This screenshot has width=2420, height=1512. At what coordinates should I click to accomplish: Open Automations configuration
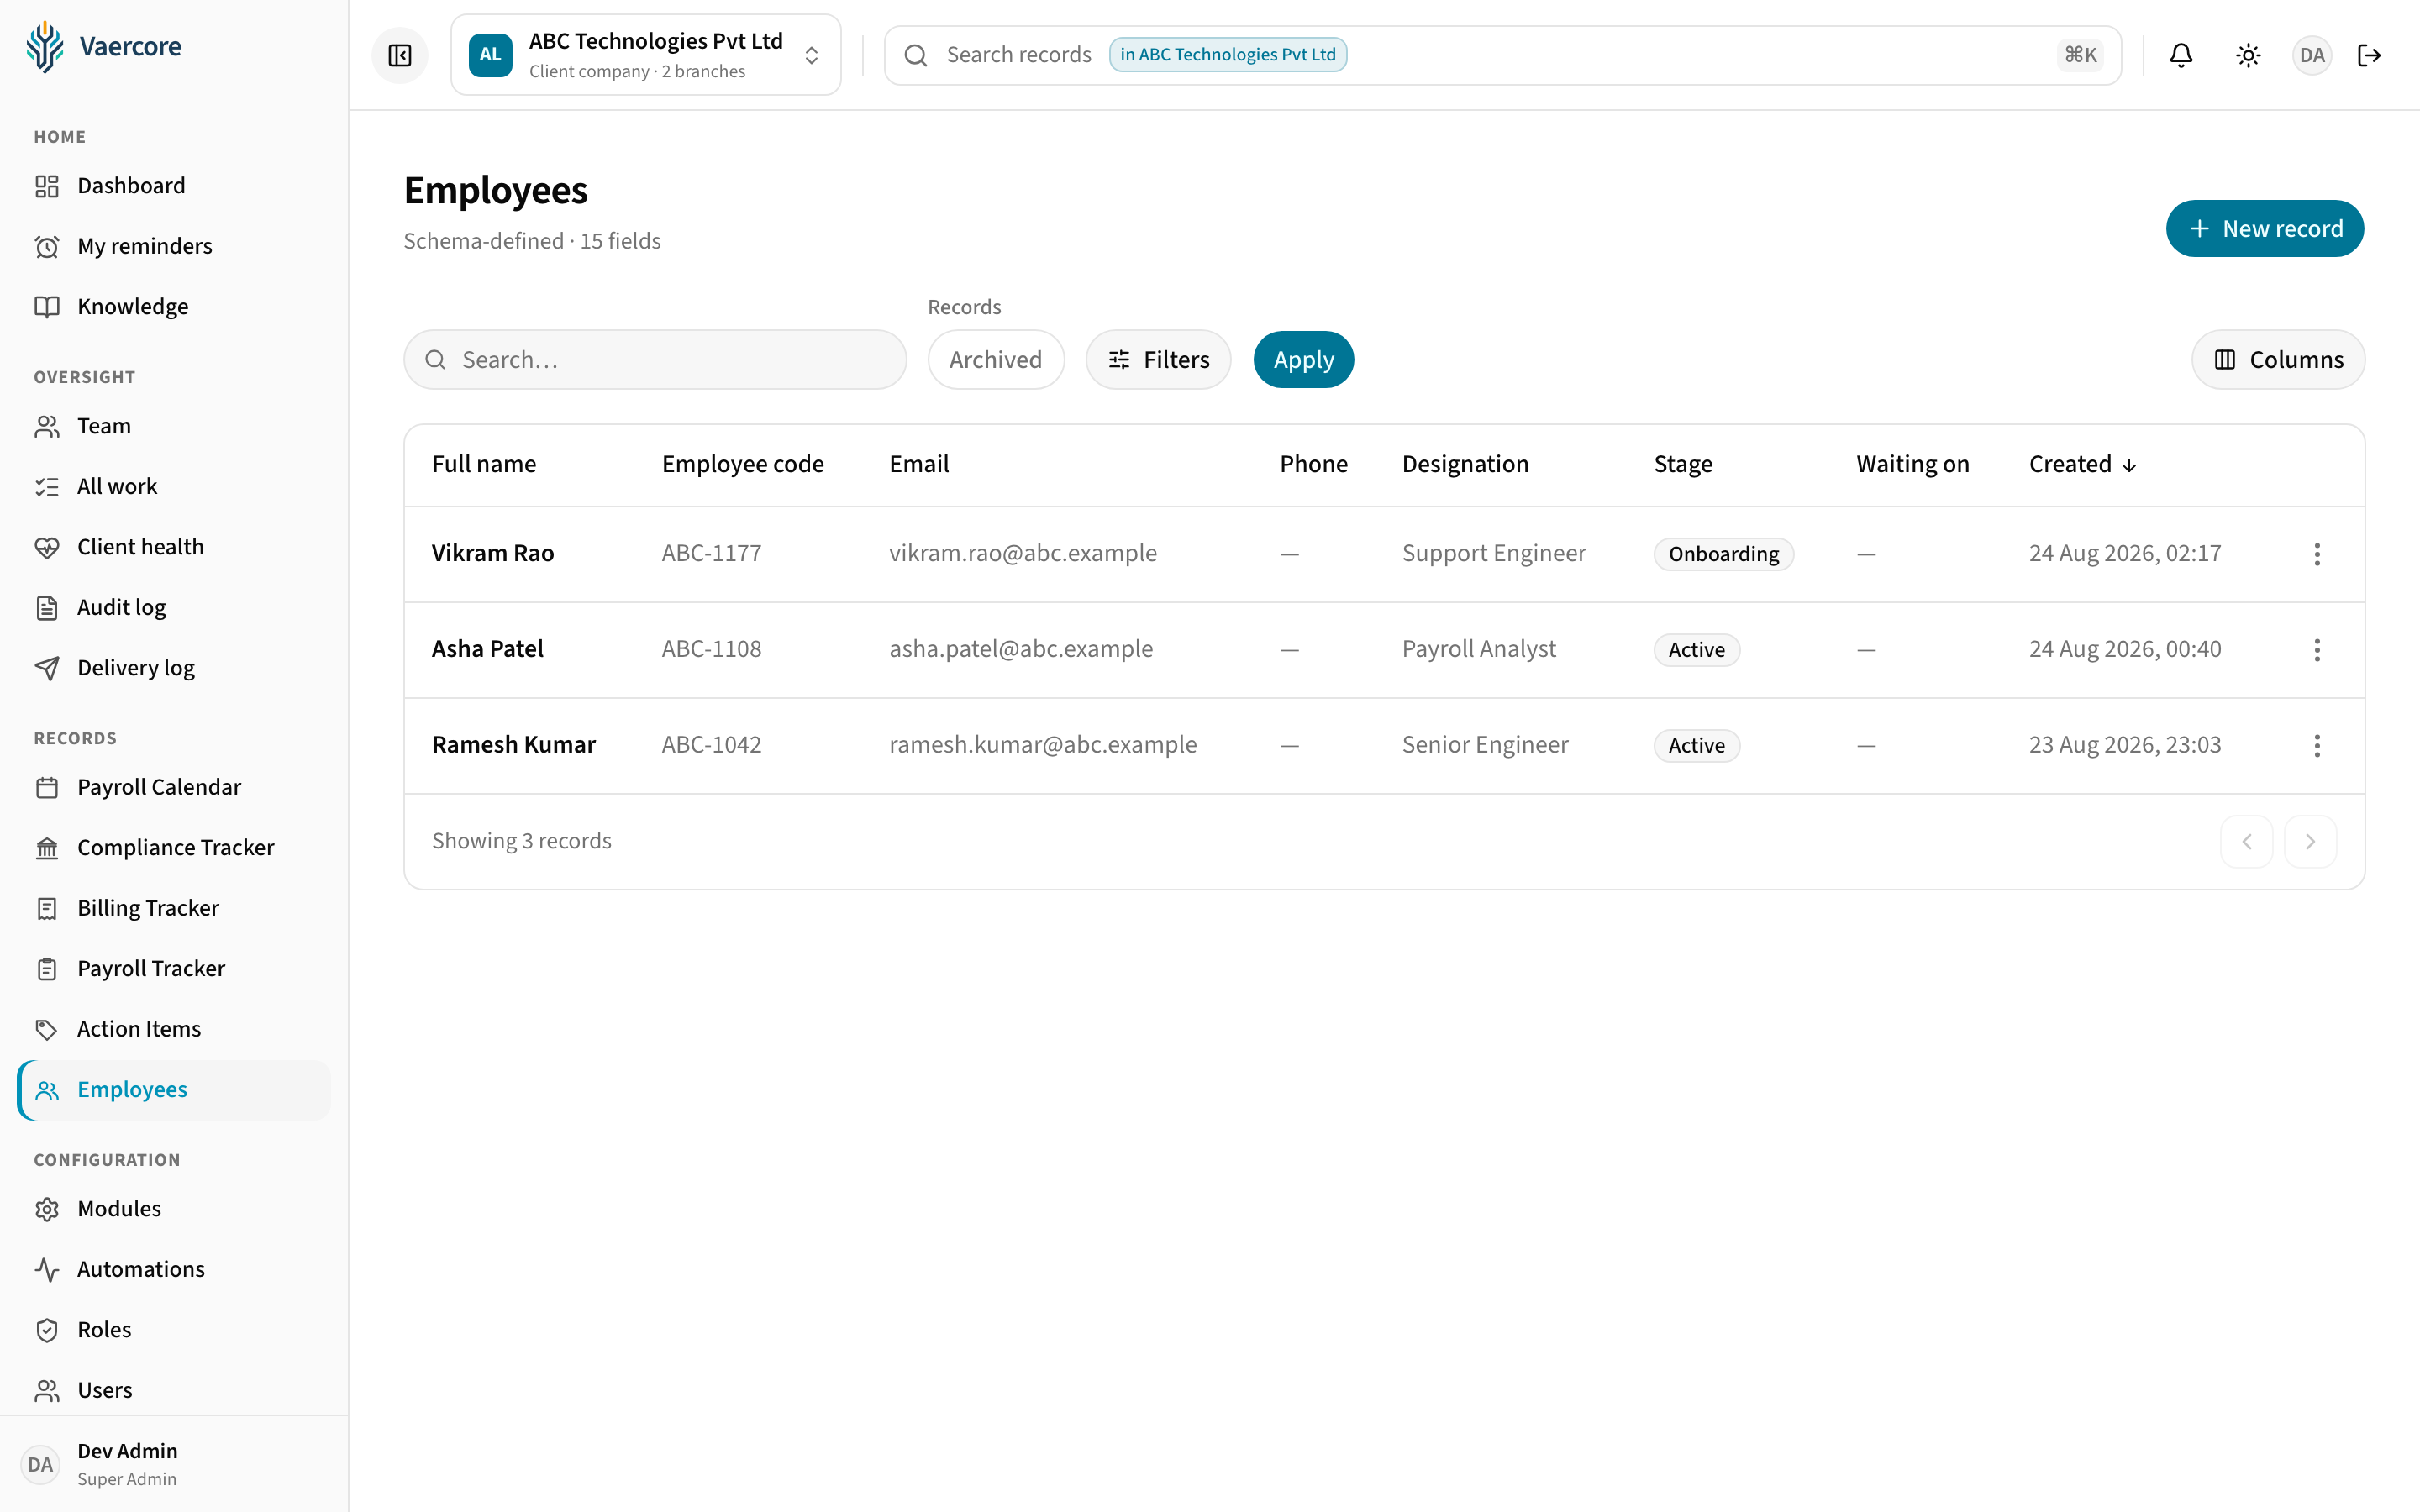(174, 1270)
